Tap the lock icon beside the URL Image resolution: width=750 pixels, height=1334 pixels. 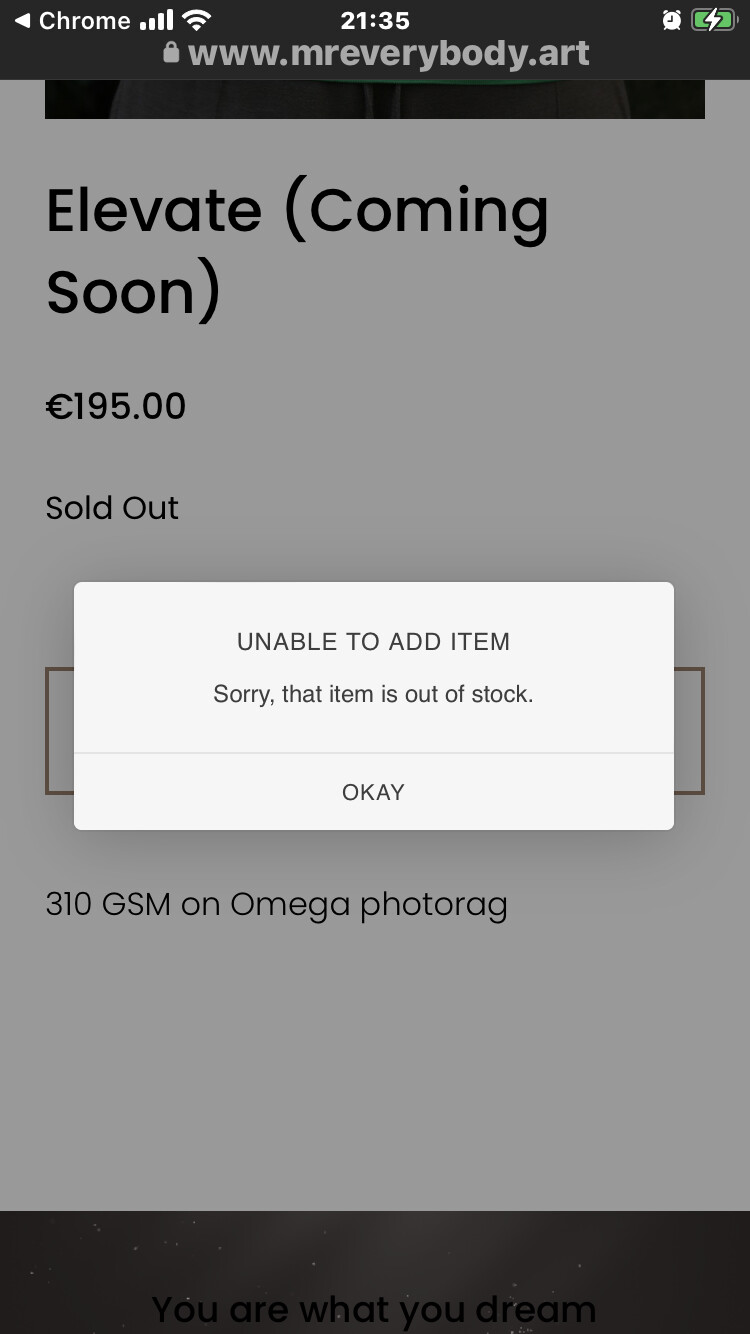click(x=171, y=53)
